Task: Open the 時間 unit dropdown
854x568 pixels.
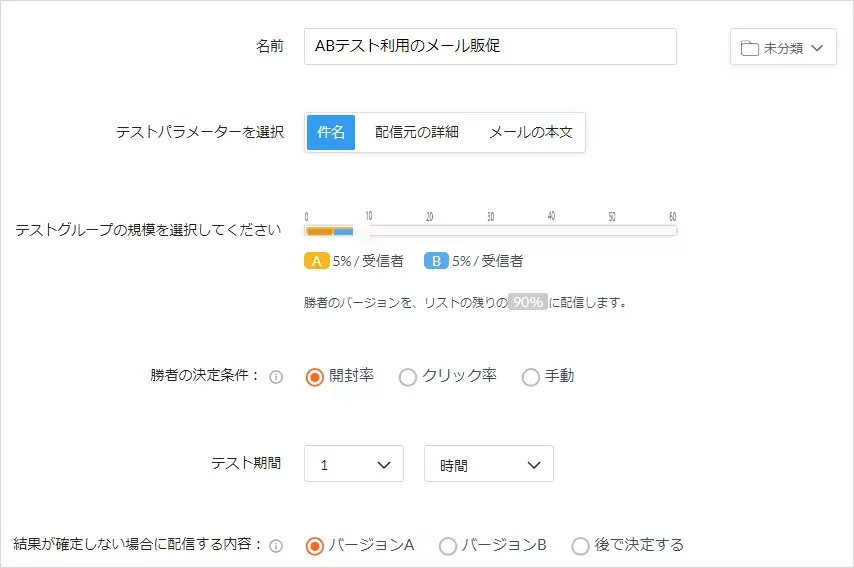Action: point(489,464)
